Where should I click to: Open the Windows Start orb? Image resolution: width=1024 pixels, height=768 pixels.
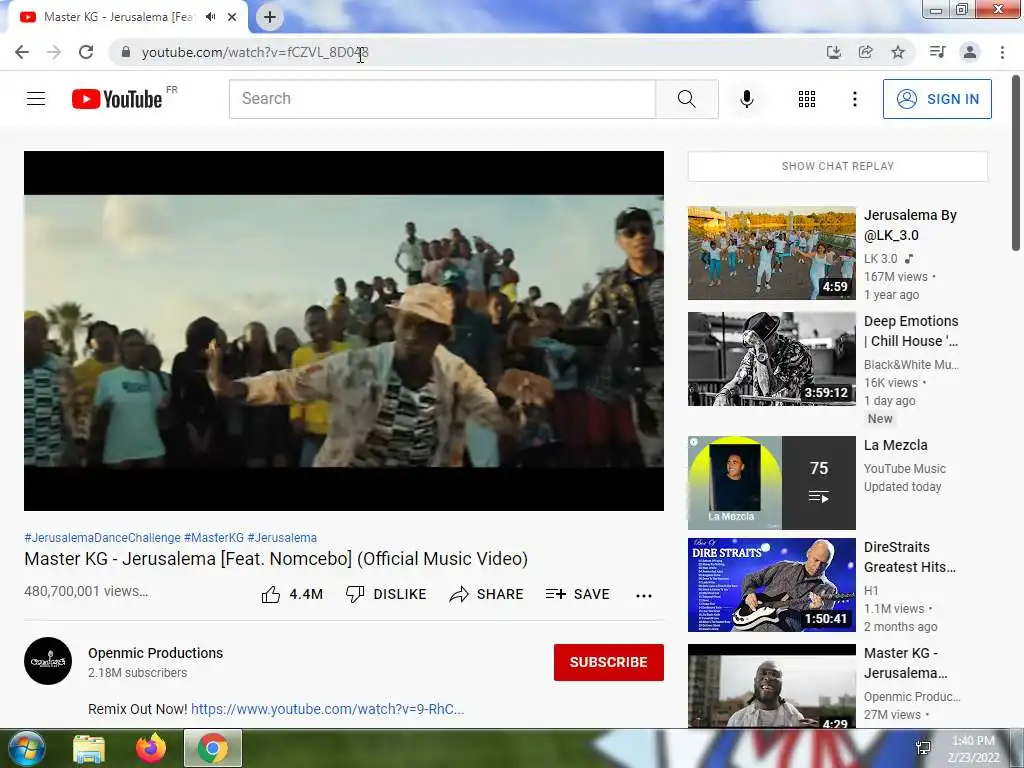tap(26, 748)
